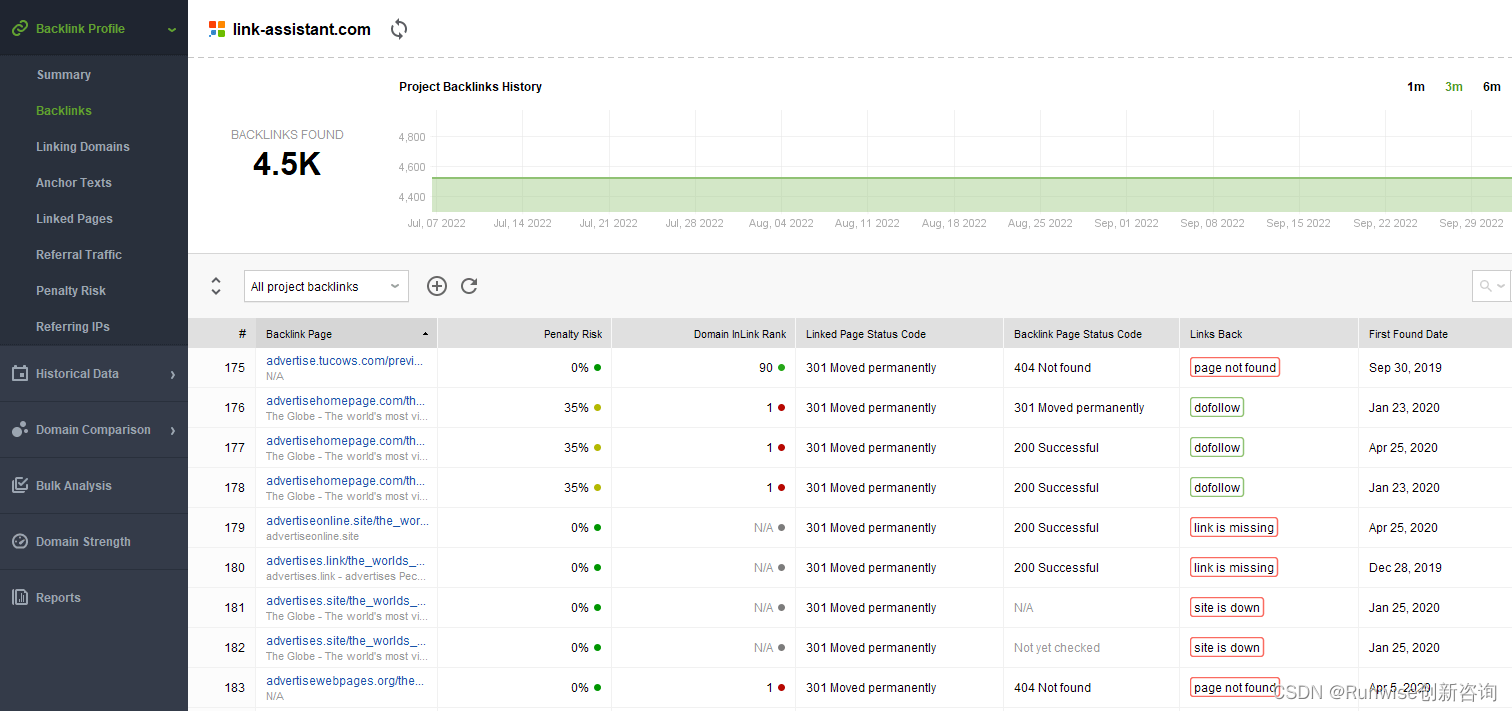
Task: Open Bulk Analysis module
Action: 74,486
